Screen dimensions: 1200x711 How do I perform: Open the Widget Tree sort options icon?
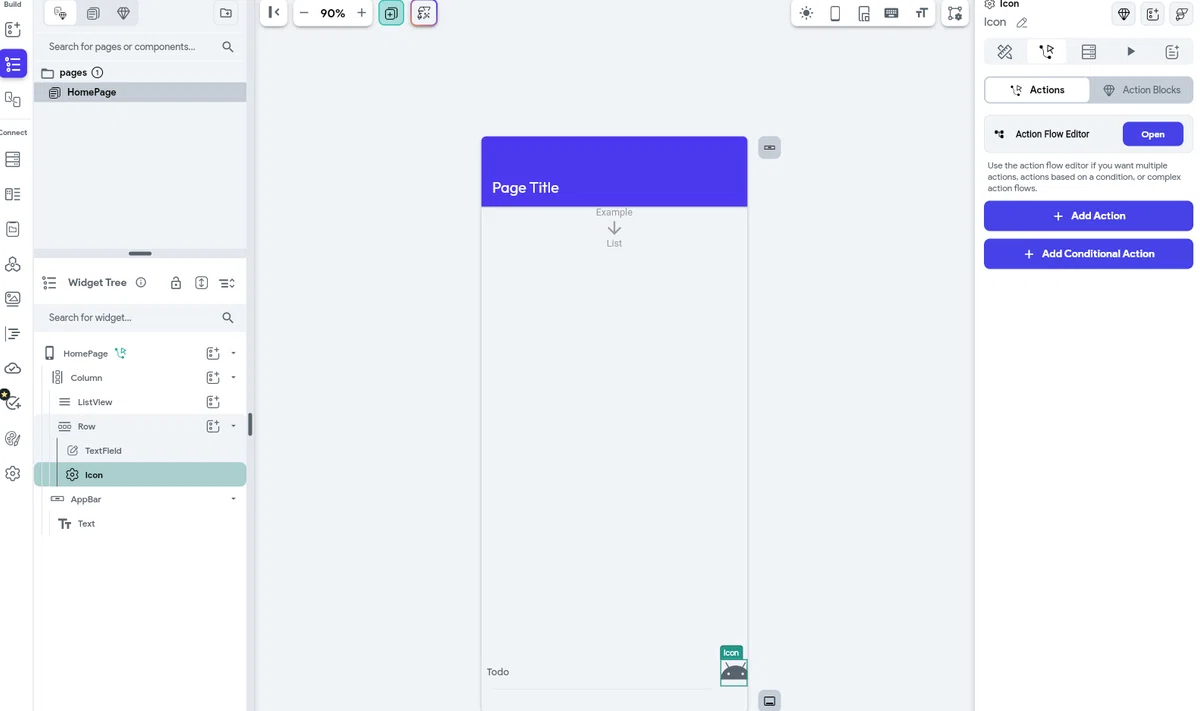pyautogui.click(x=227, y=283)
